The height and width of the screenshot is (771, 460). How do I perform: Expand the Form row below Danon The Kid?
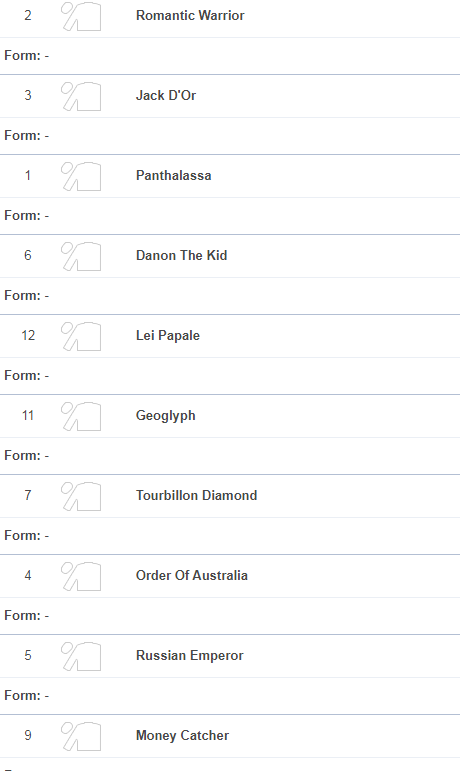click(230, 296)
